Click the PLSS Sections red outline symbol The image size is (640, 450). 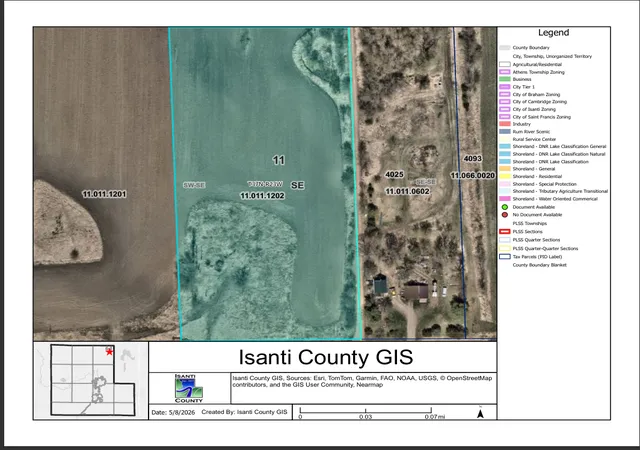(505, 232)
